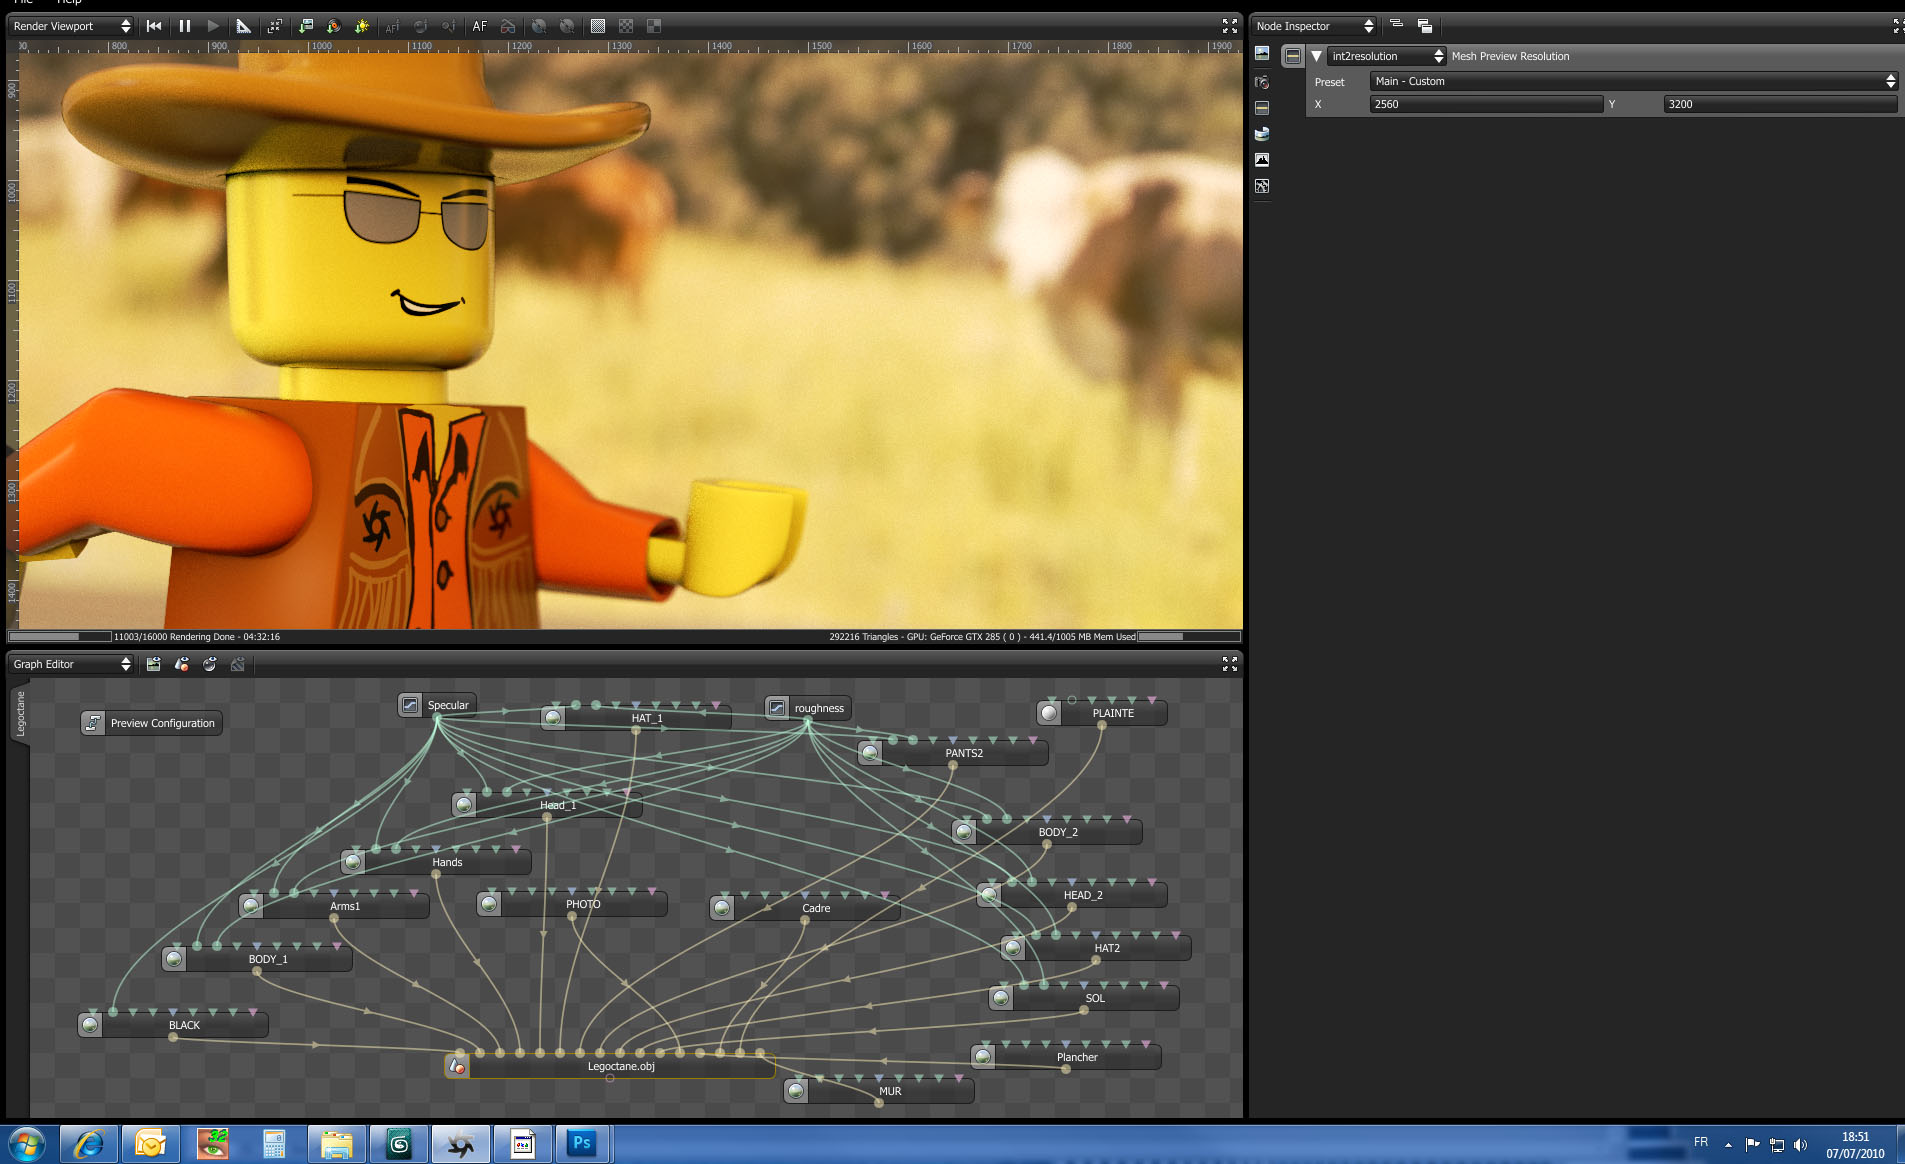
Task: Open the int2resolution node type dropdown
Action: 1387,56
